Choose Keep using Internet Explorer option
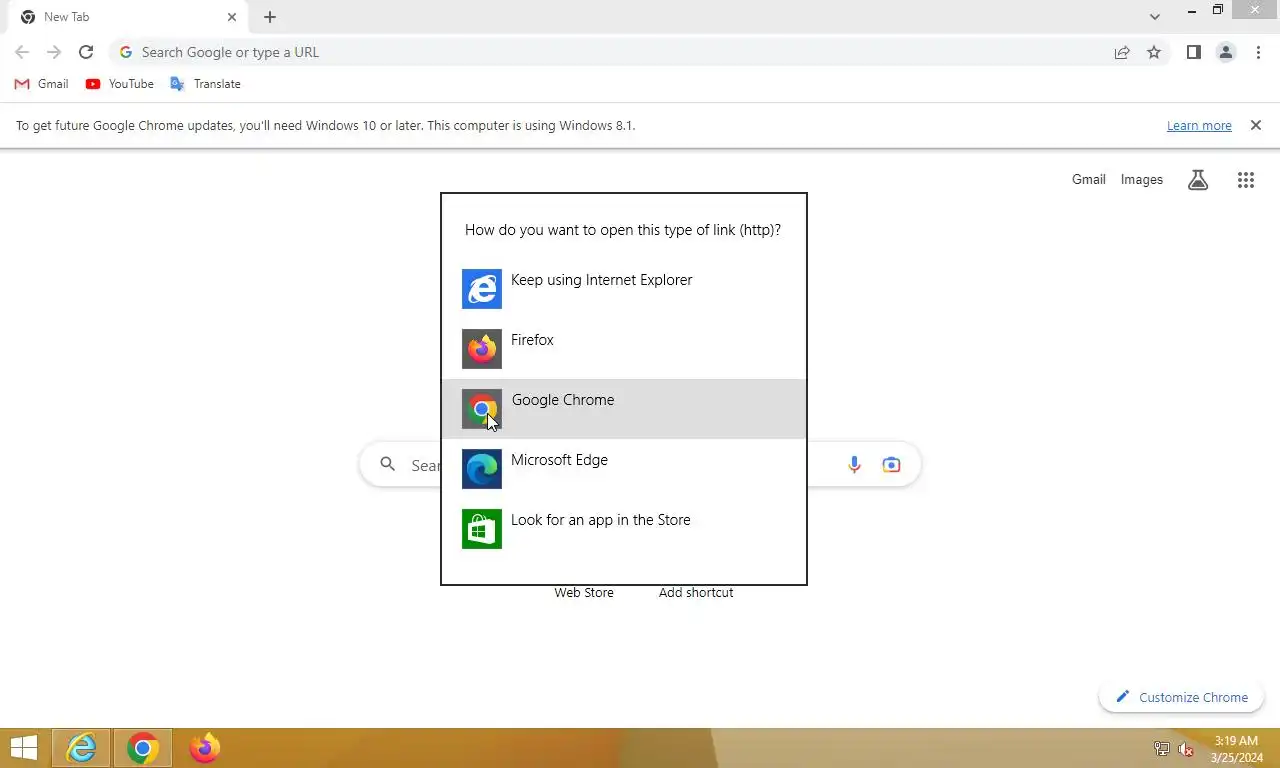The height and width of the screenshot is (768, 1280). pos(623,289)
